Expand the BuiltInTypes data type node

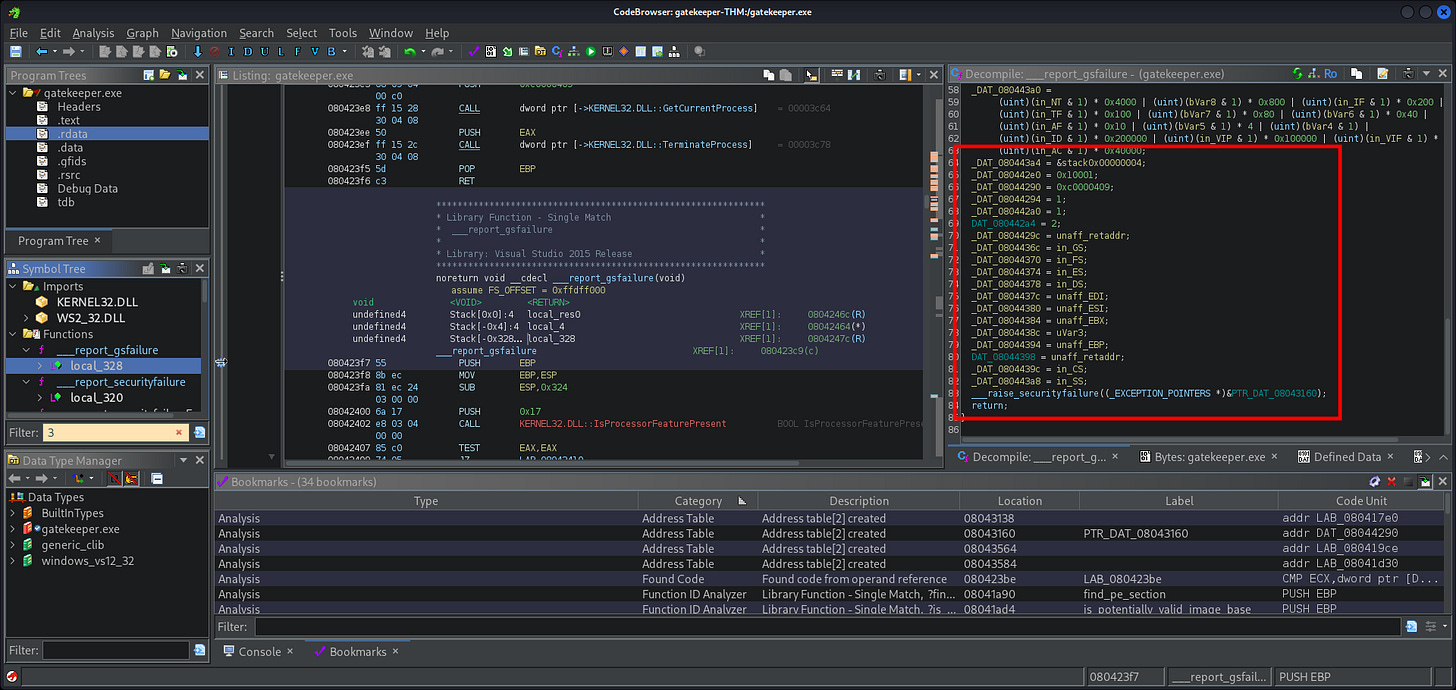[13, 513]
